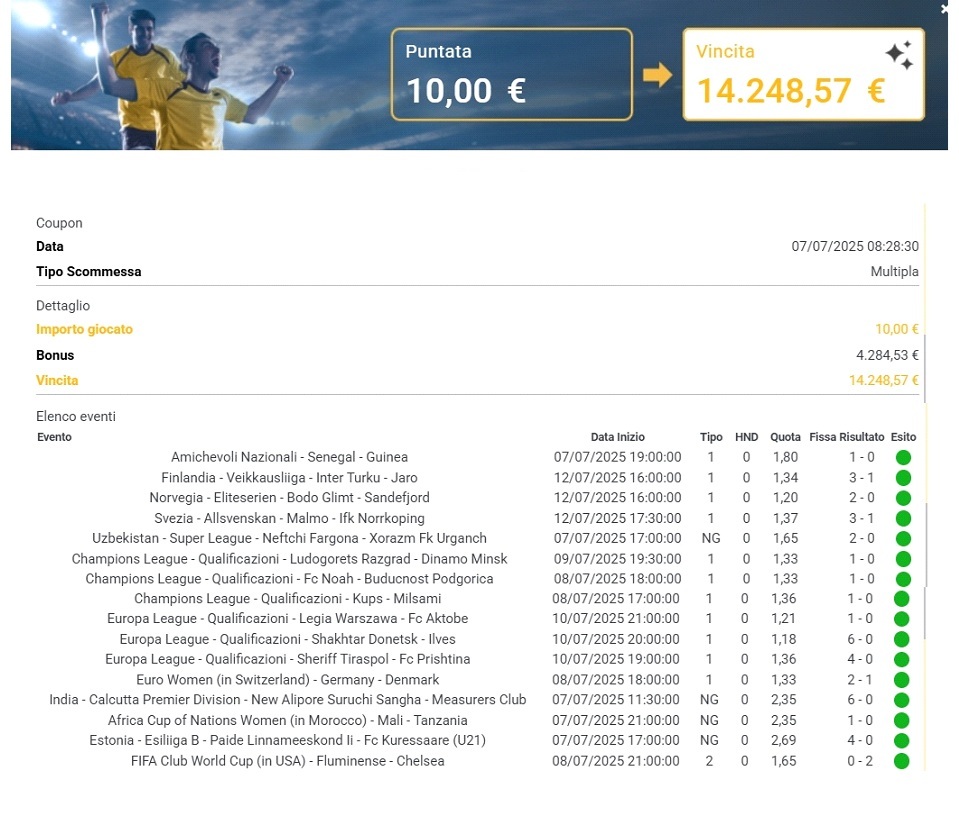Click the green outcome dot for Mali - Tanzania
This screenshot has width=959, height=815.
901,721
